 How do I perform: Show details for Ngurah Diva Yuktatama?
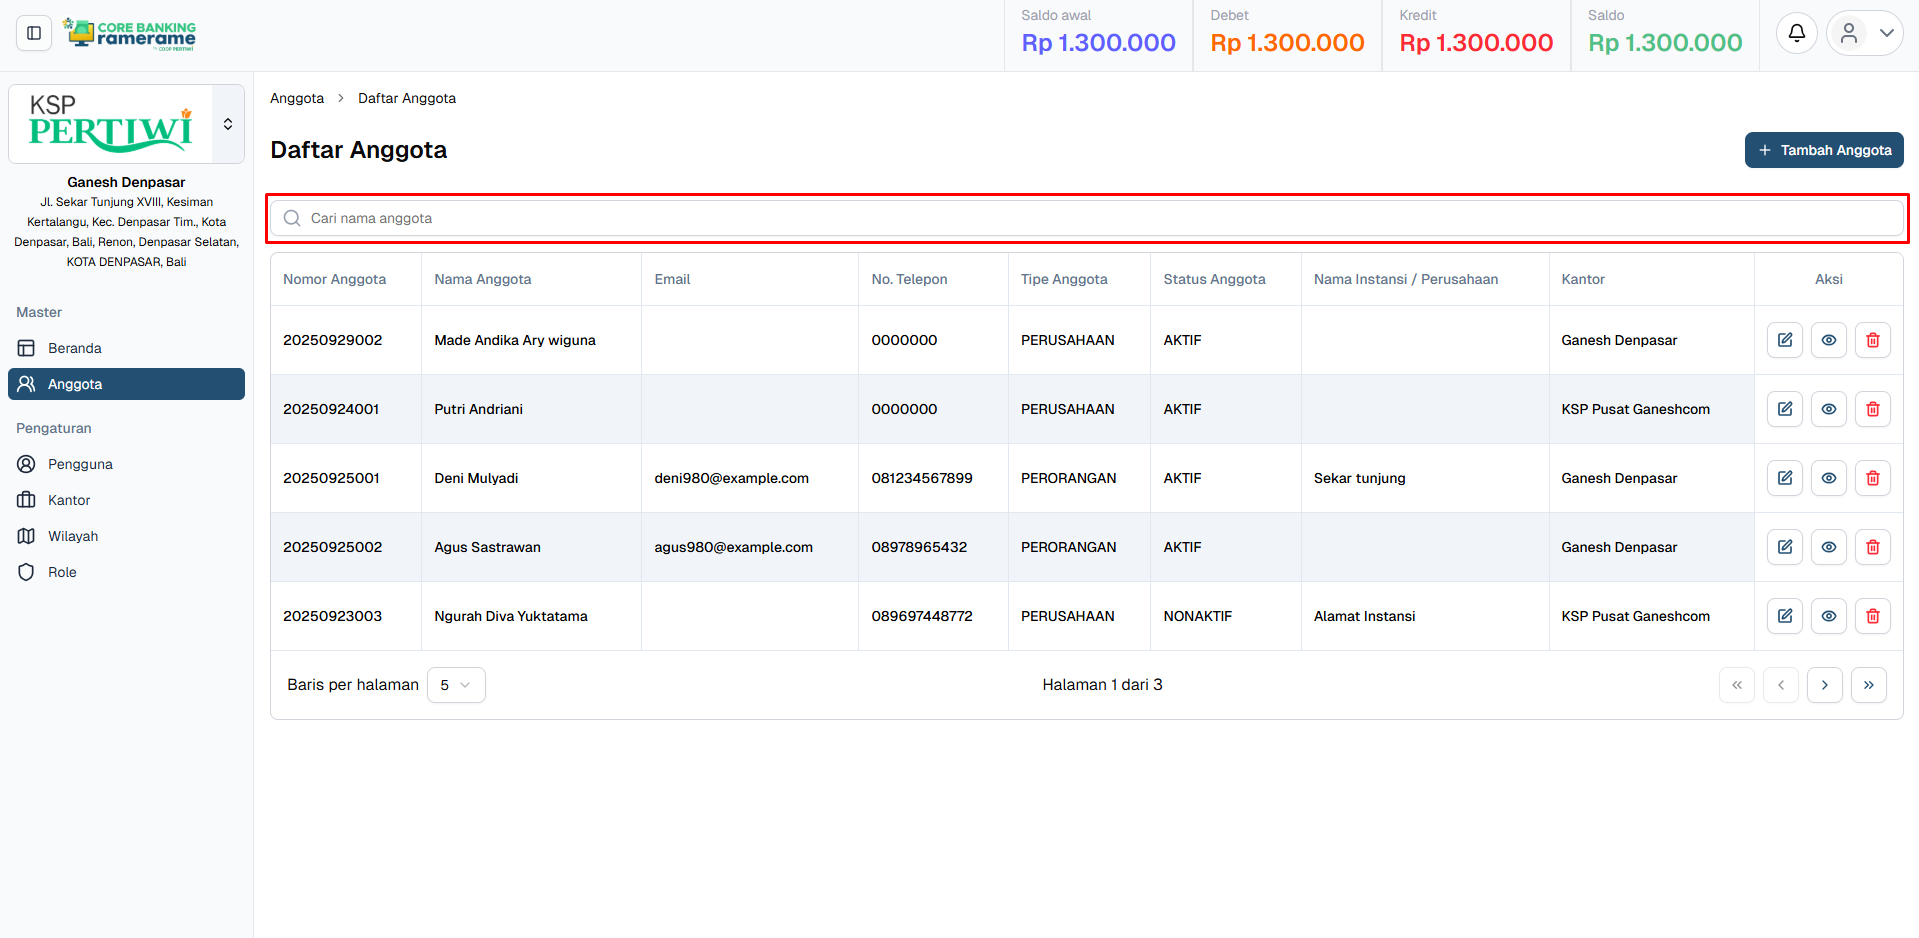point(1828,616)
